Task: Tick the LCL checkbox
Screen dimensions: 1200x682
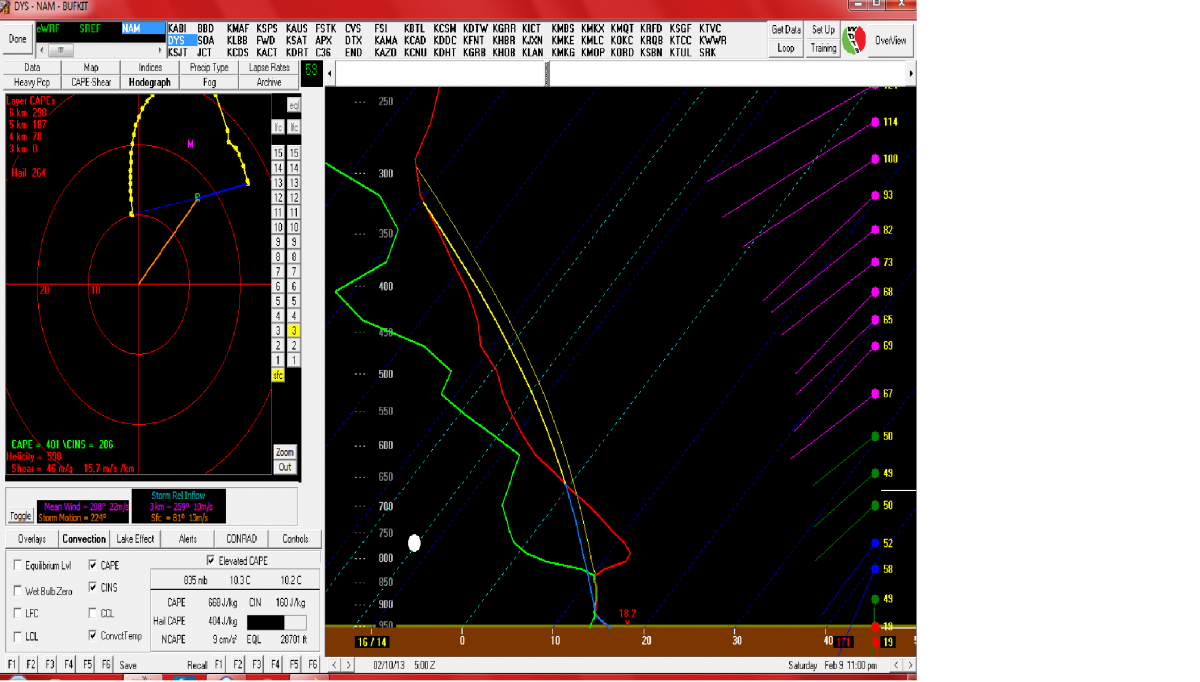Action: (17, 635)
